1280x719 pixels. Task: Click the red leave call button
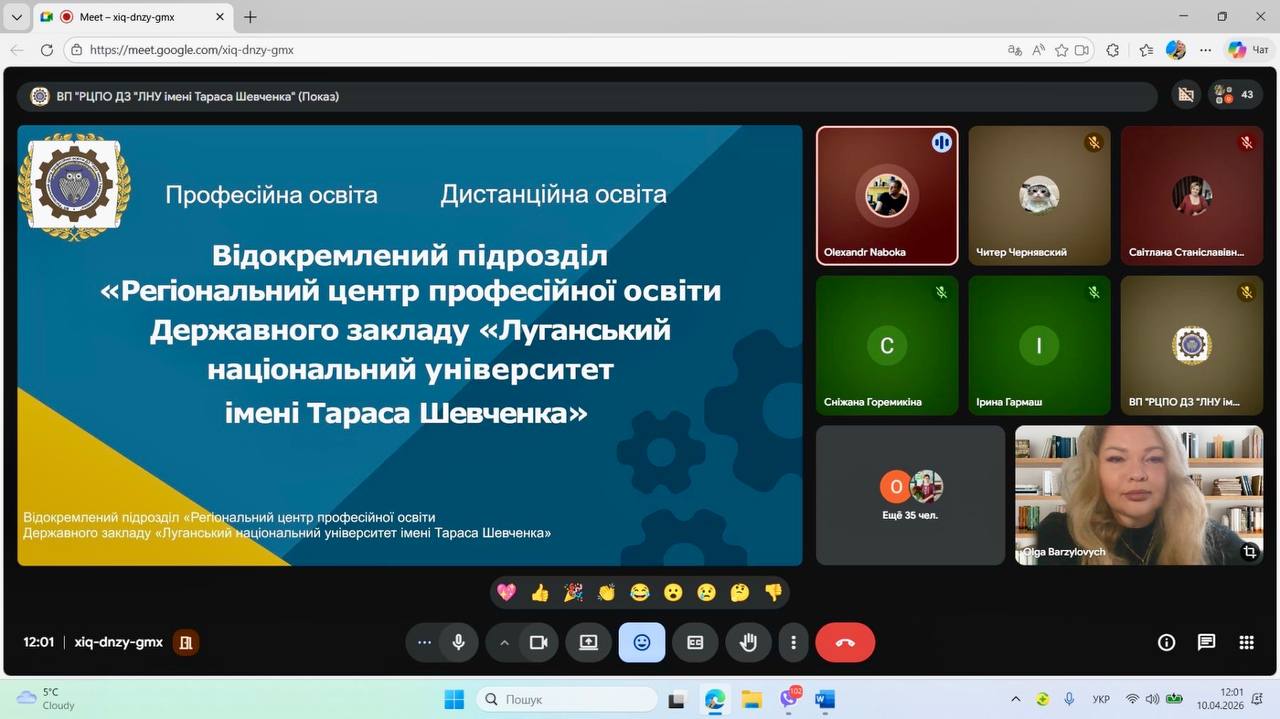click(845, 643)
